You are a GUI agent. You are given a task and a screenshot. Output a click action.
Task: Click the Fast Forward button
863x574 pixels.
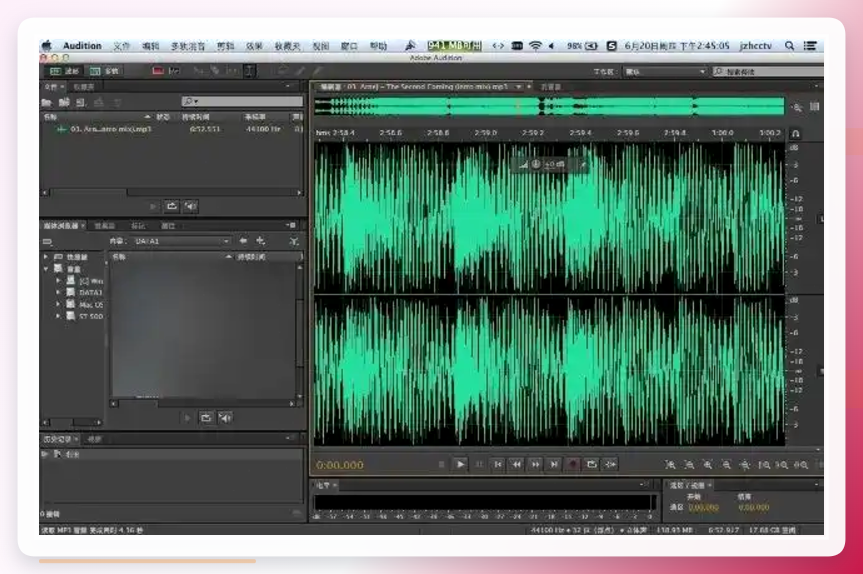pyautogui.click(x=535, y=464)
